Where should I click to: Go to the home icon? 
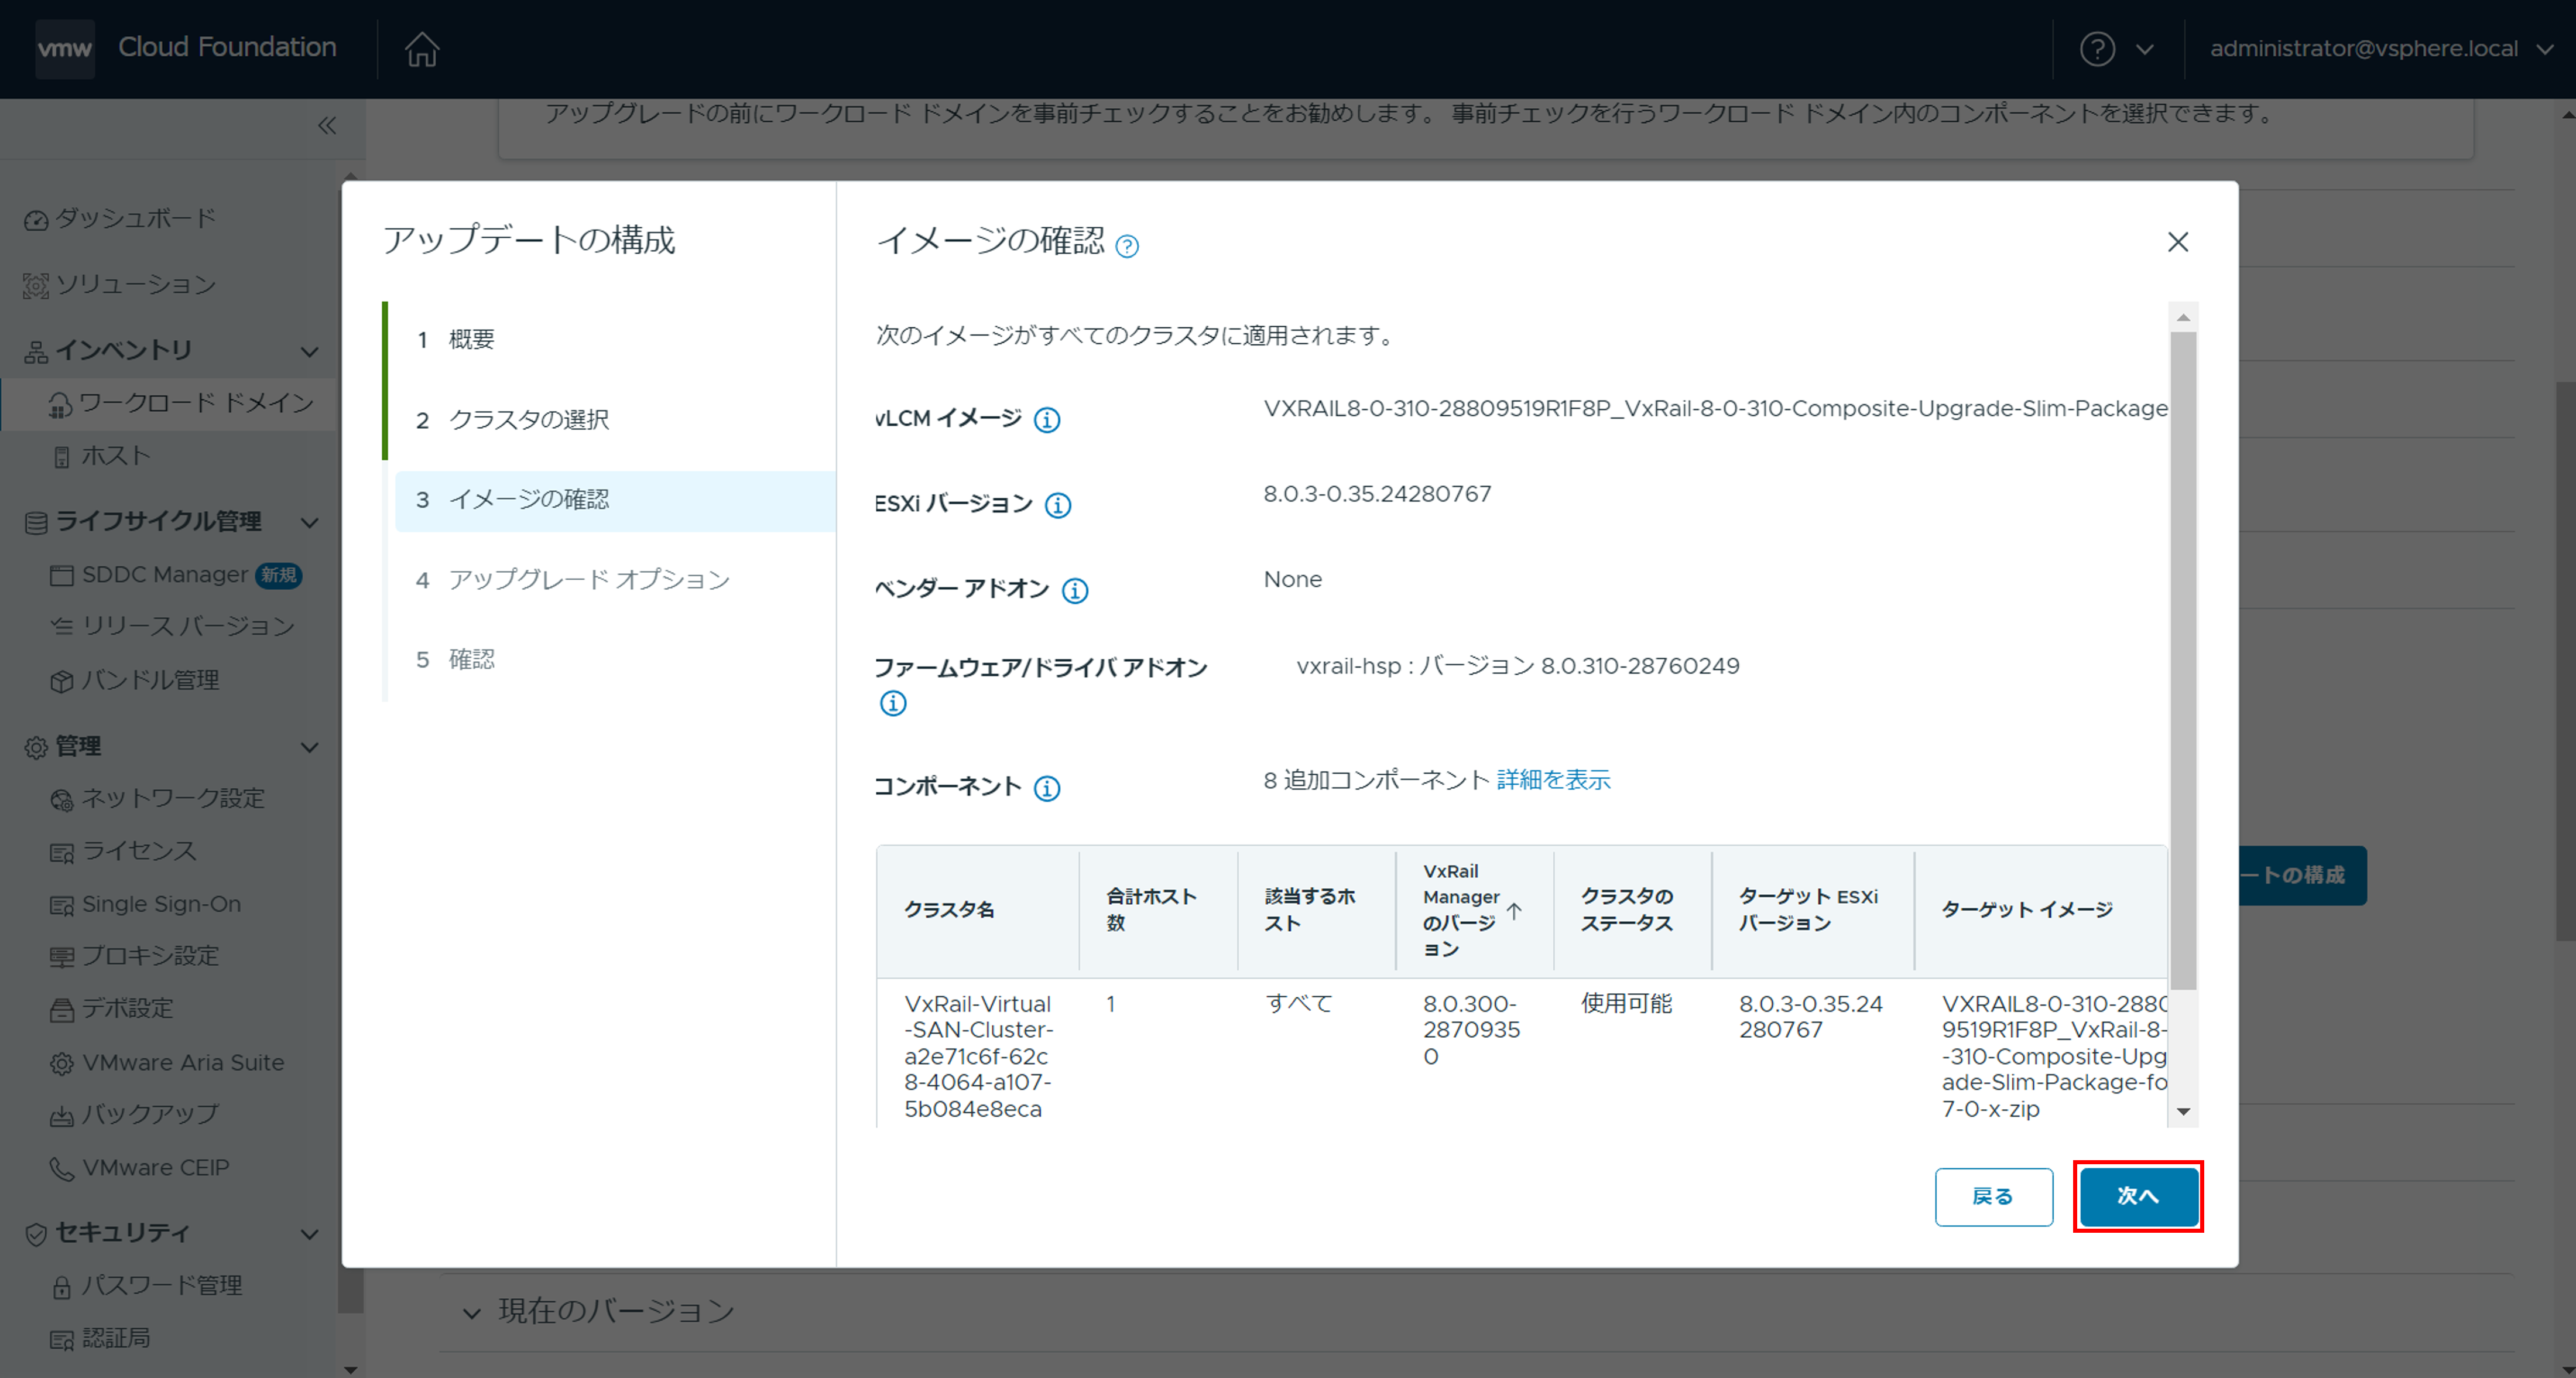(x=422, y=49)
